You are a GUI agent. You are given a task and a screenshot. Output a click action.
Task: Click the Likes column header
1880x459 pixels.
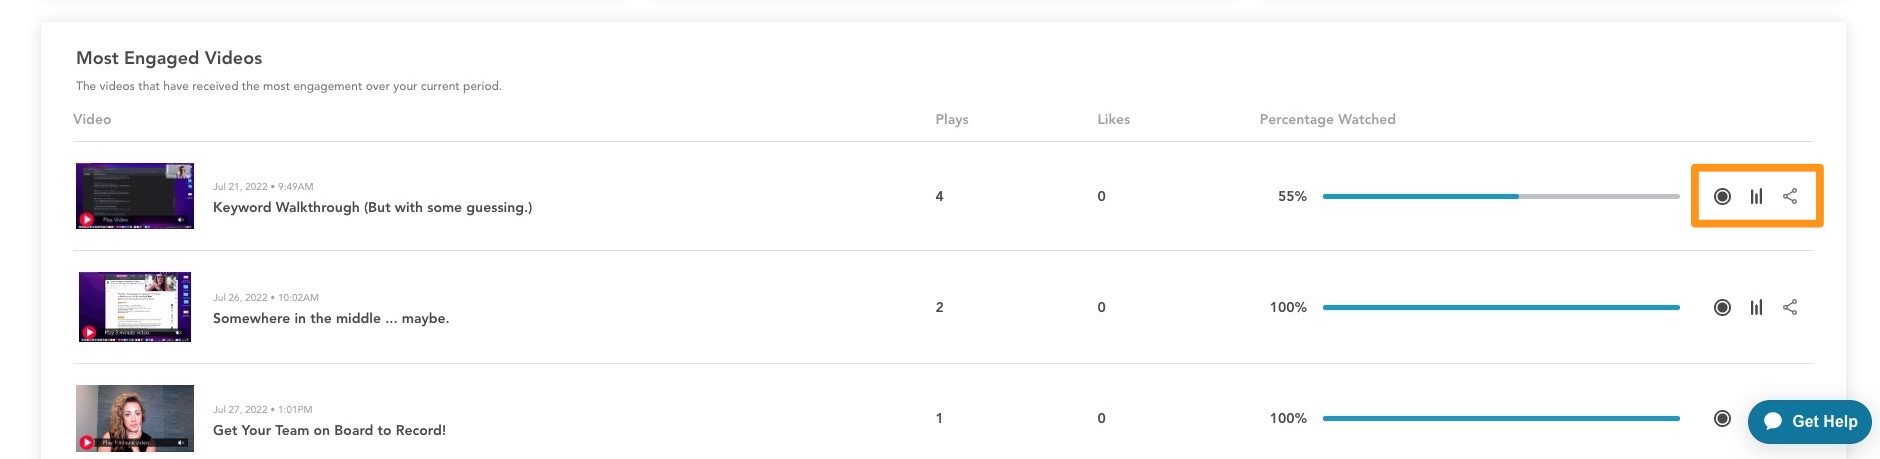pyautogui.click(x=1113, y=119)
